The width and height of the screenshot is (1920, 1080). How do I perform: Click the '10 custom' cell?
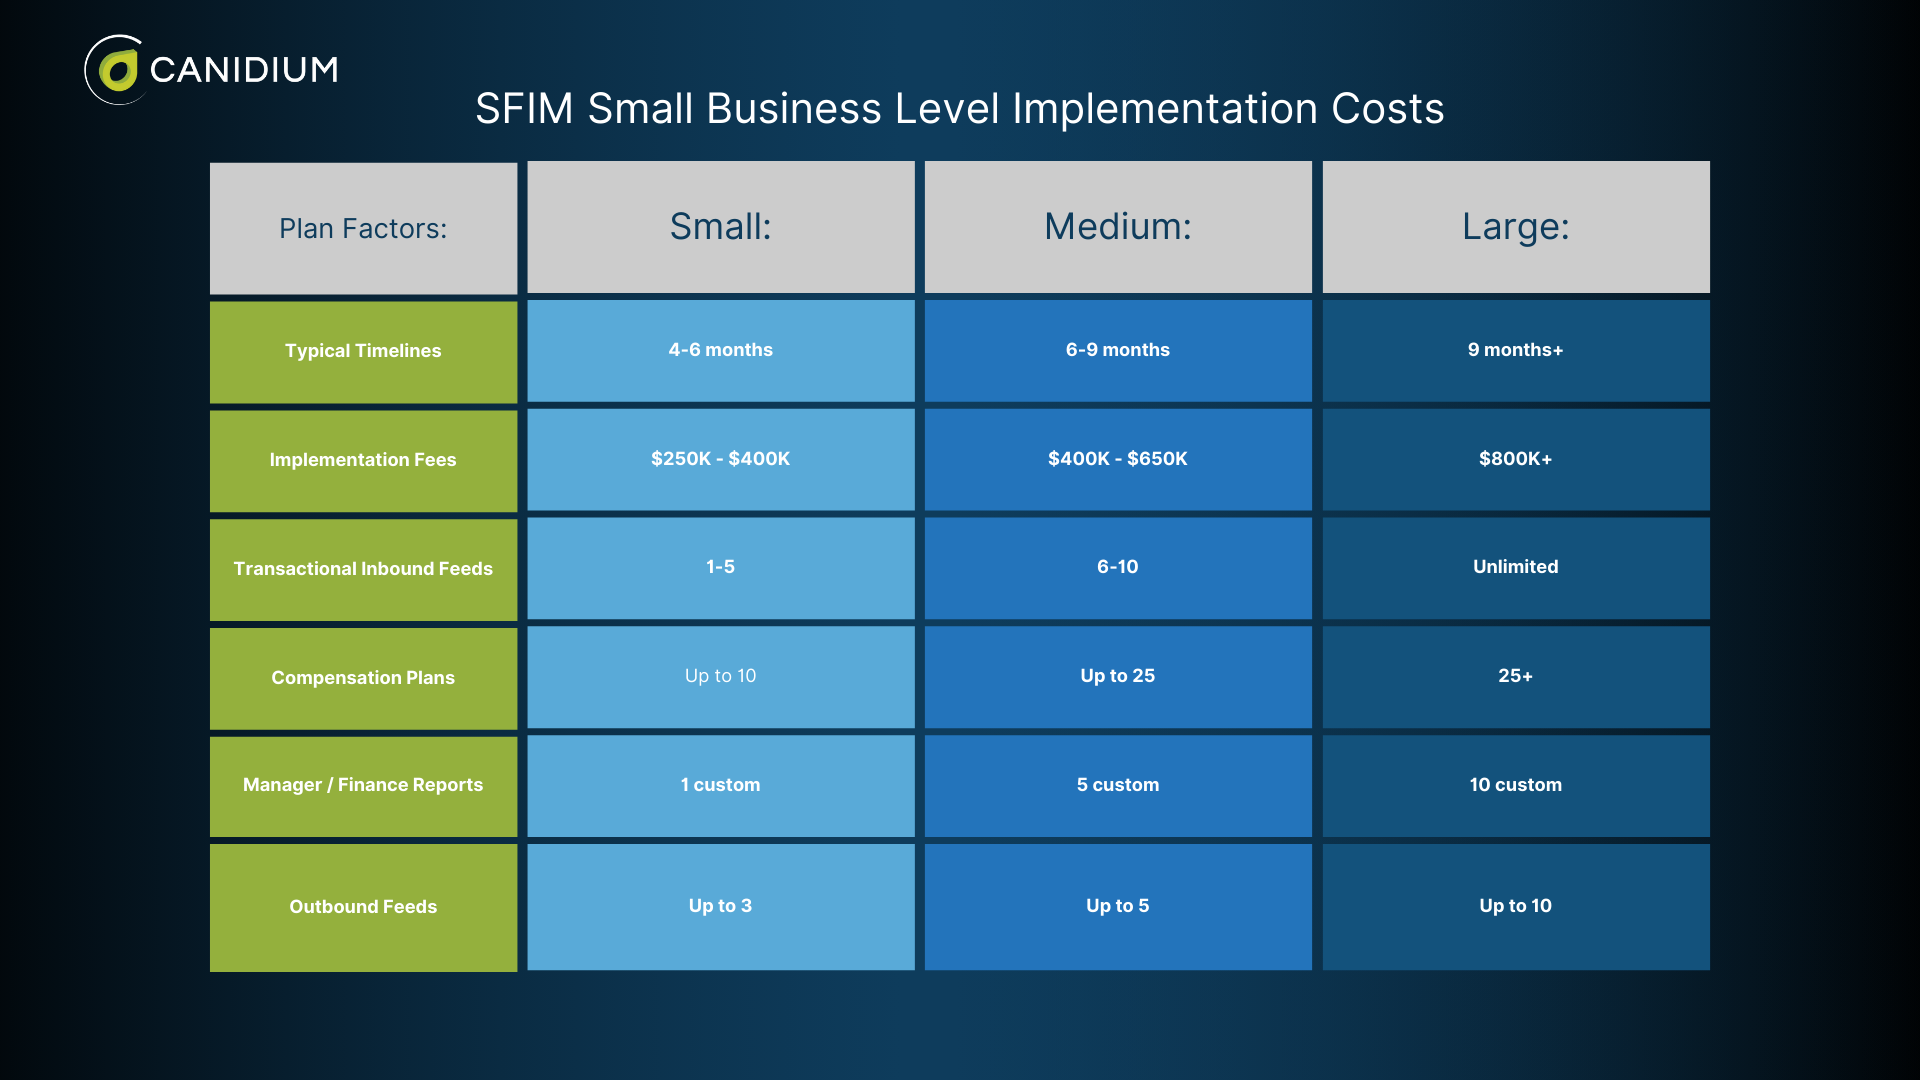(1516, 786)
